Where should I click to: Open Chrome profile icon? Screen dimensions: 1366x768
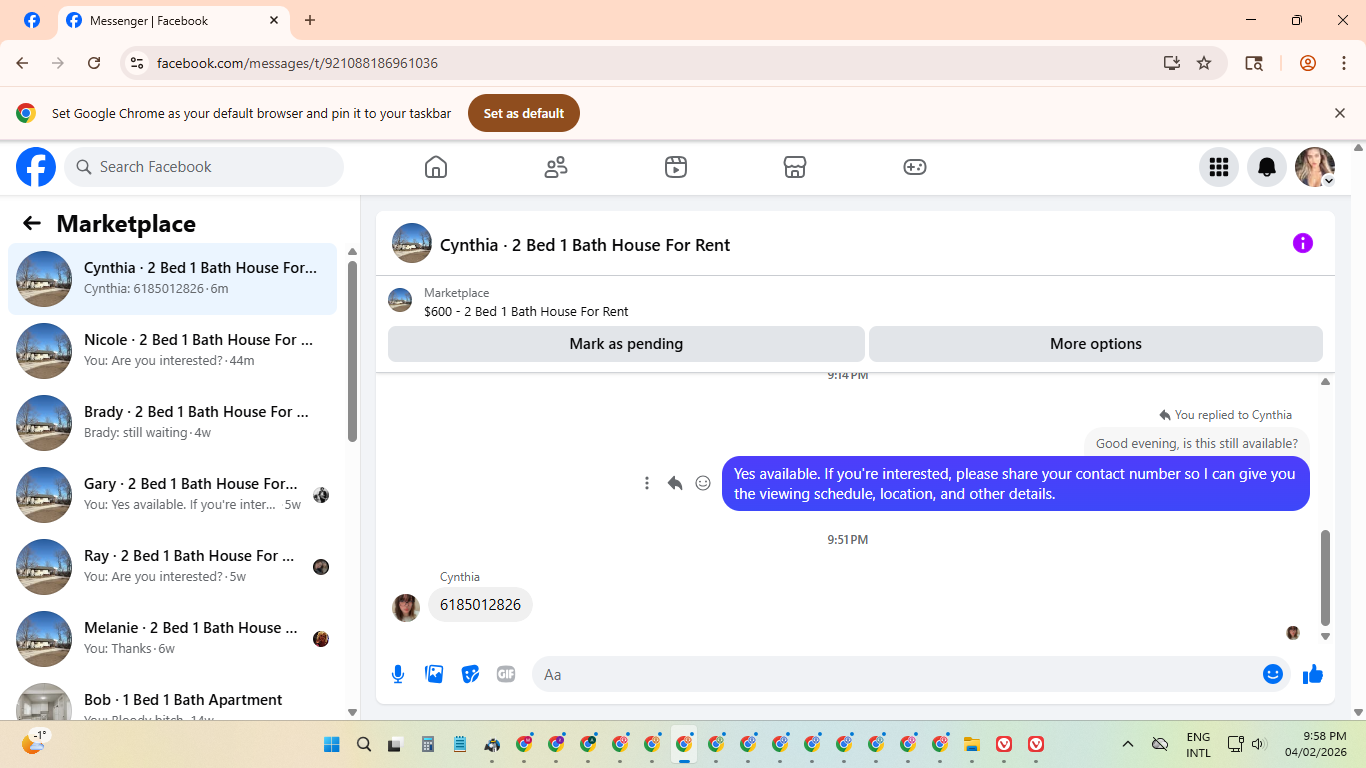coord(1308,63)
